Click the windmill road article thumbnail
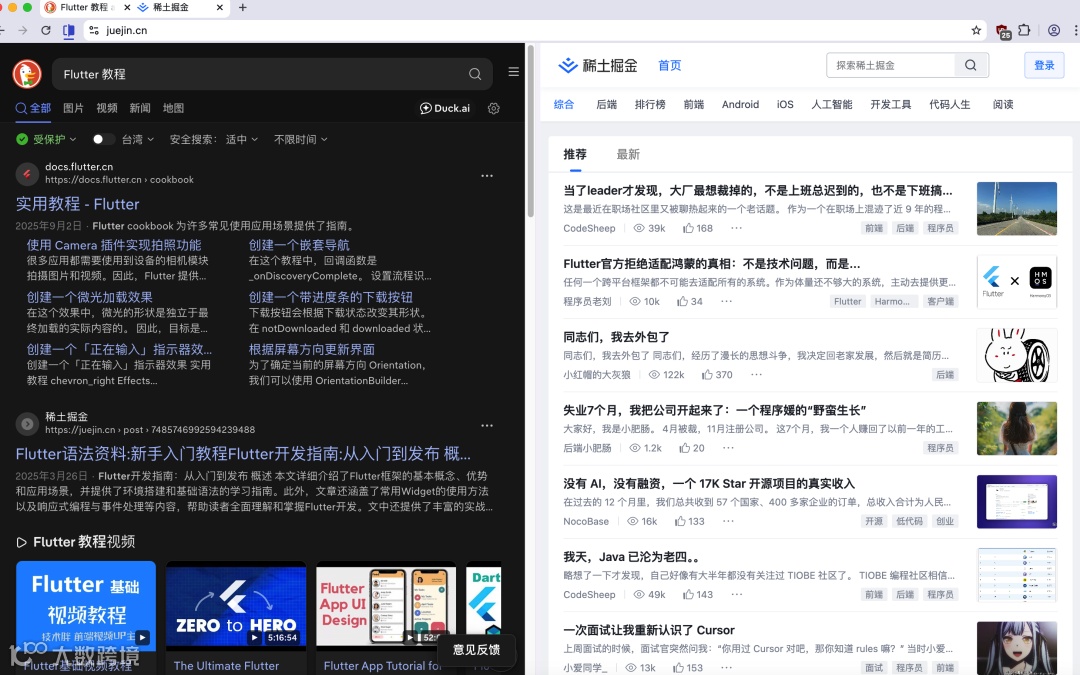Image resolution: width=1080 pixels, height=675 pixels. (1017, 209)
